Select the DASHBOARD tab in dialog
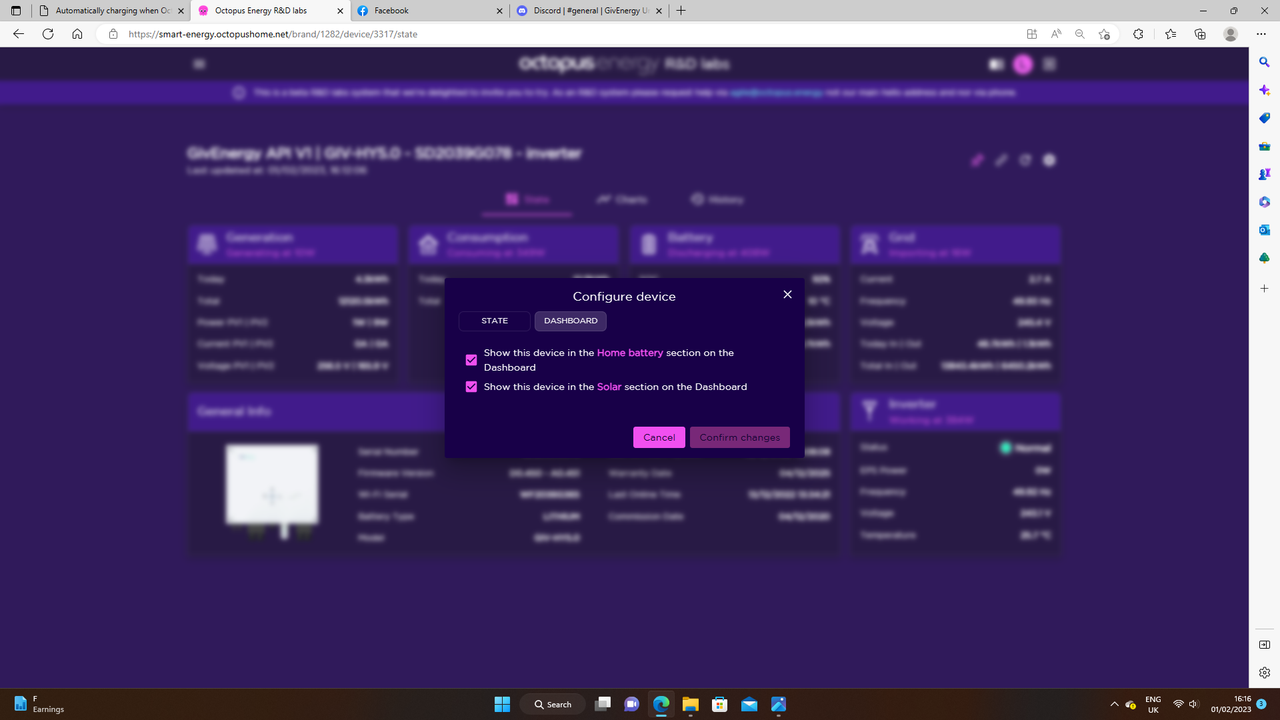Screen dimensions: 1280x720 571,321
